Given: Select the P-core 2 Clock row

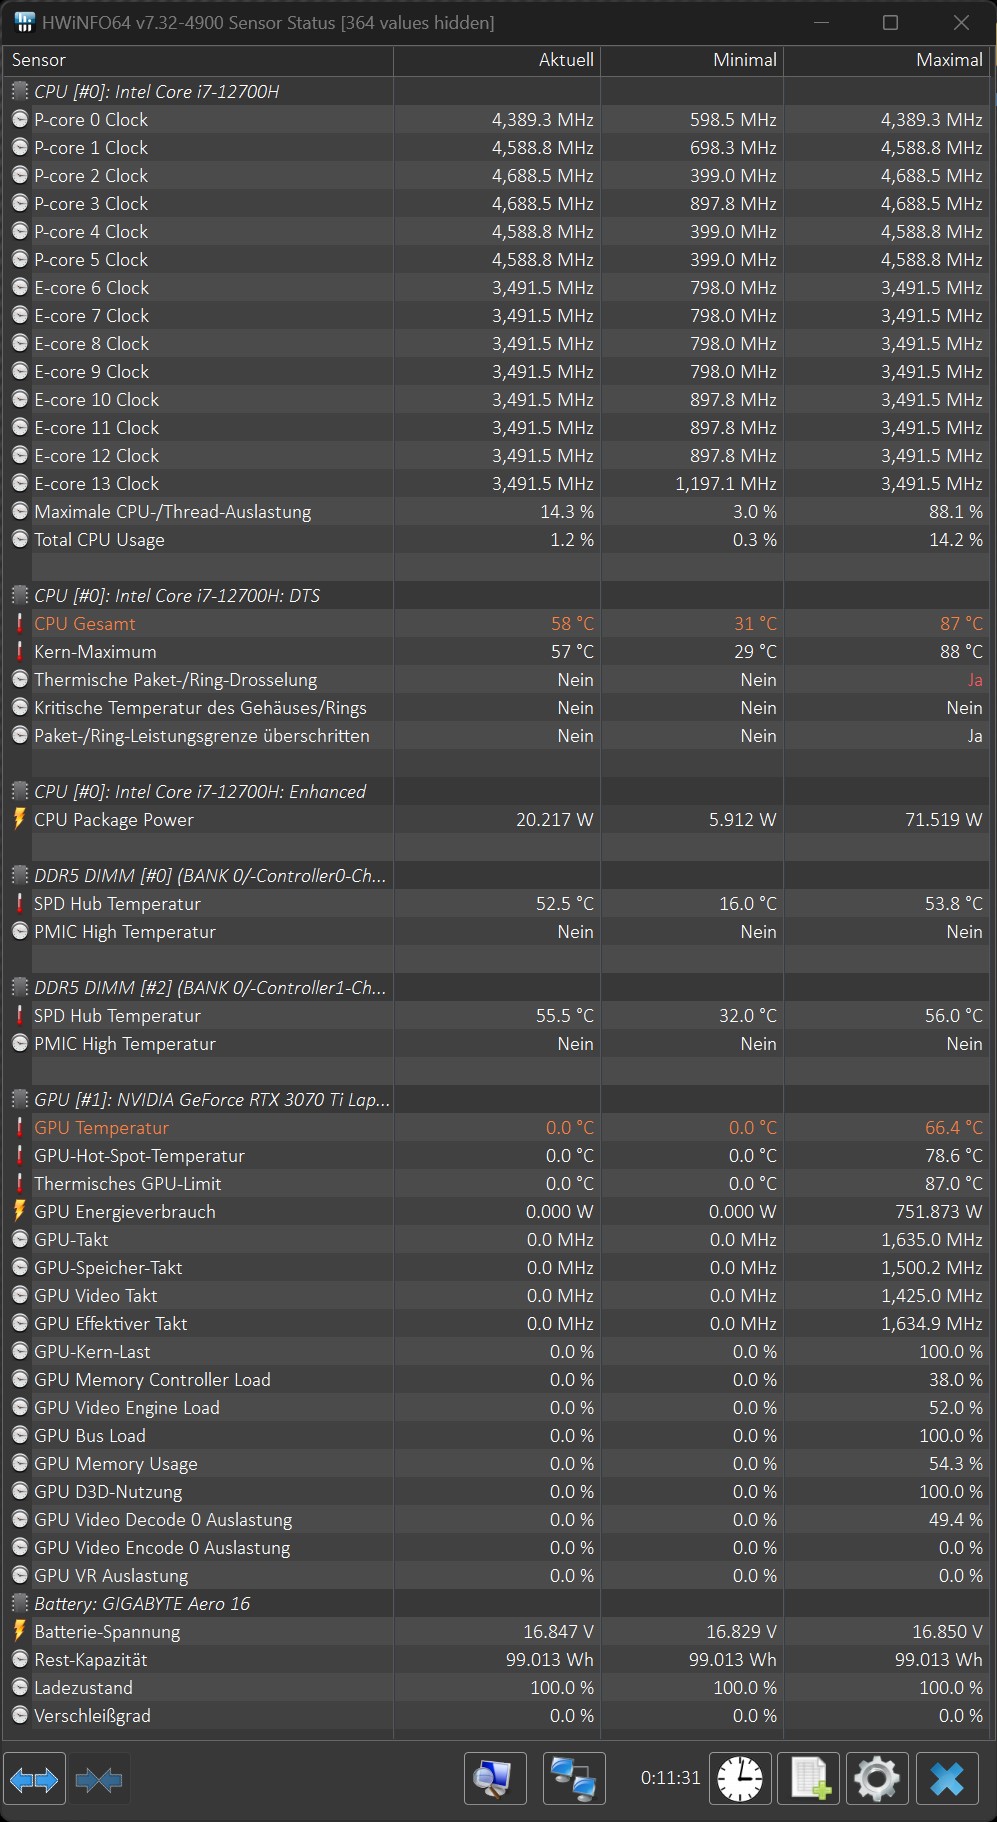Looking at the screenshot, I should (x=497, y=175).
